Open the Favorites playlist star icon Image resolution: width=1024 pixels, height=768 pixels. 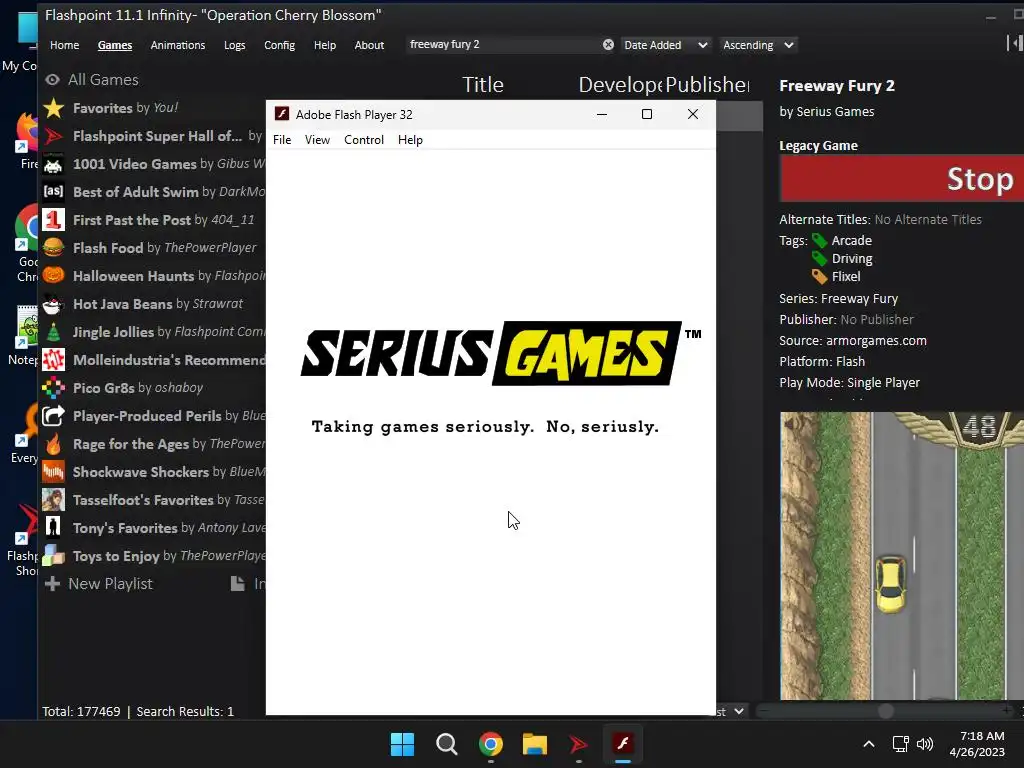pyautogui.click(x=54, y=108)
